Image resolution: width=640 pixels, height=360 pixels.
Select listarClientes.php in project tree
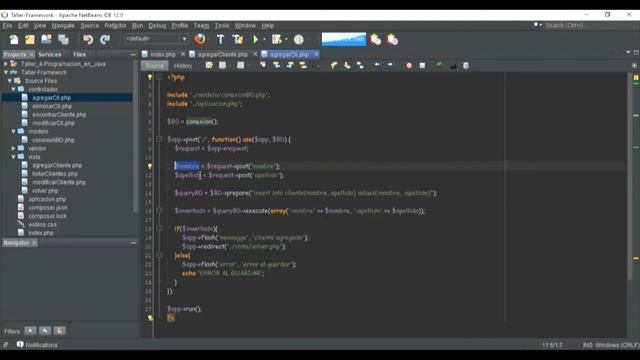pyautogui.click(x=55, y=174)
